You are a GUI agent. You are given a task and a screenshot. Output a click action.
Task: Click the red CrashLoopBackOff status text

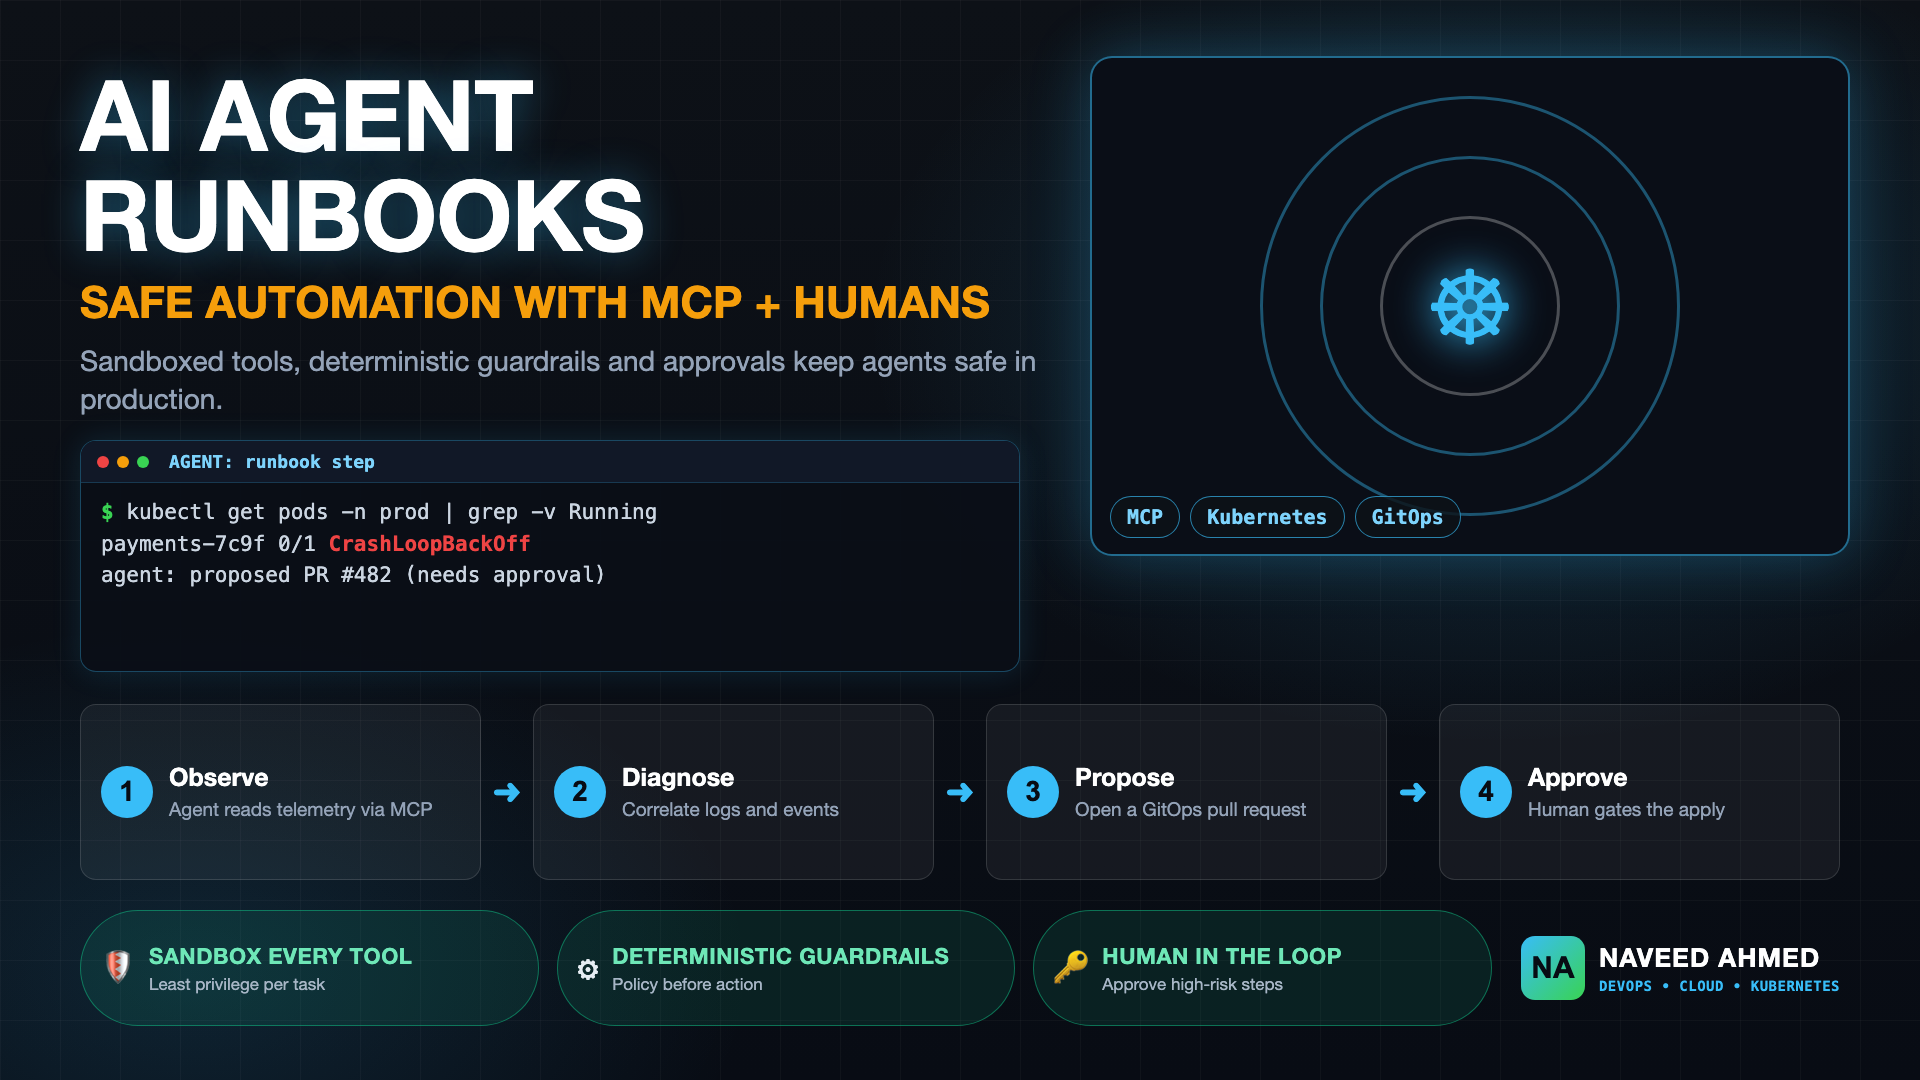(x=430, y=544)
